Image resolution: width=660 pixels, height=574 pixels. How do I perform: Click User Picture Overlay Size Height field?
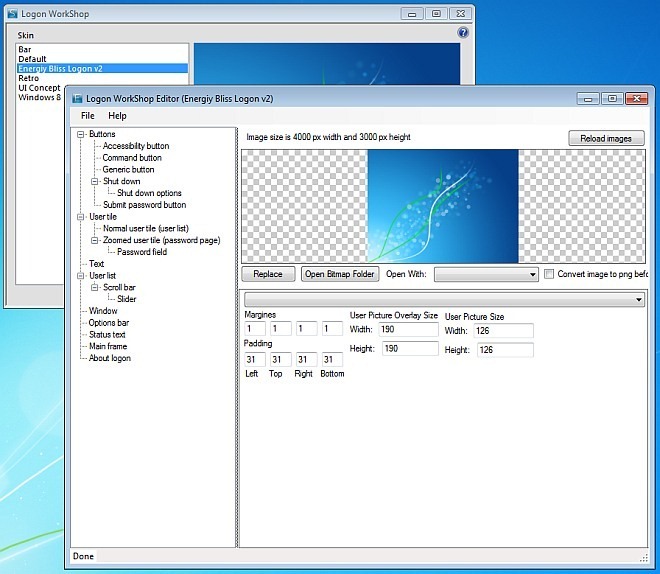pos(410,348)
